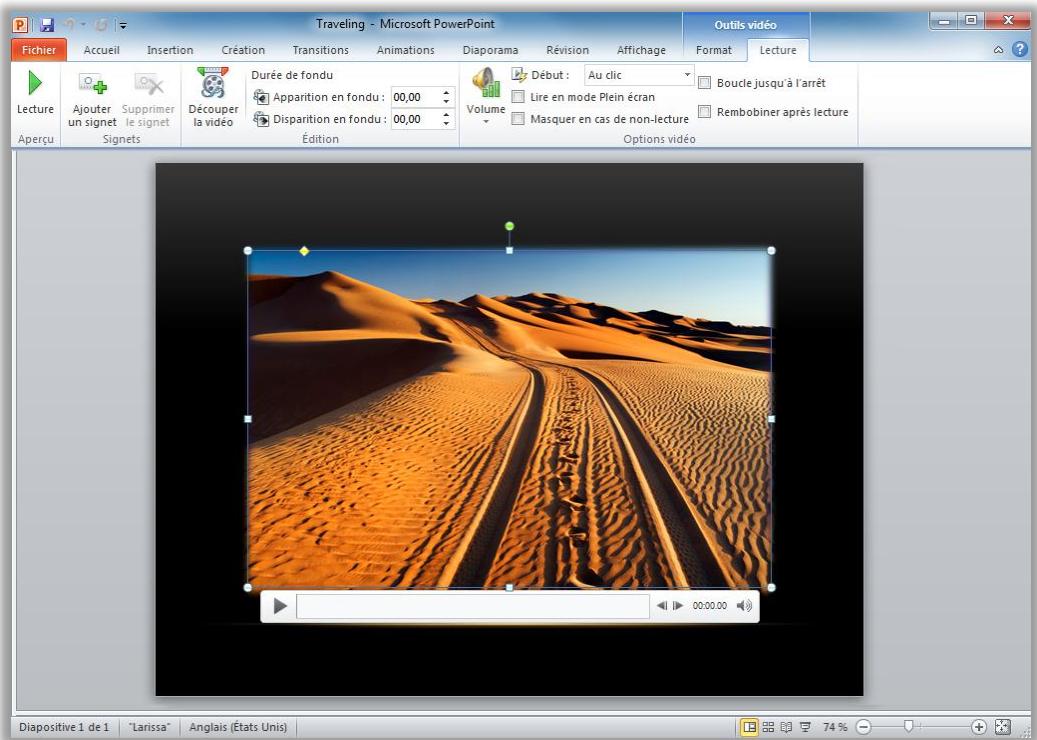
Task: Click the video timeline seek bar
Action: coord(473,606)
